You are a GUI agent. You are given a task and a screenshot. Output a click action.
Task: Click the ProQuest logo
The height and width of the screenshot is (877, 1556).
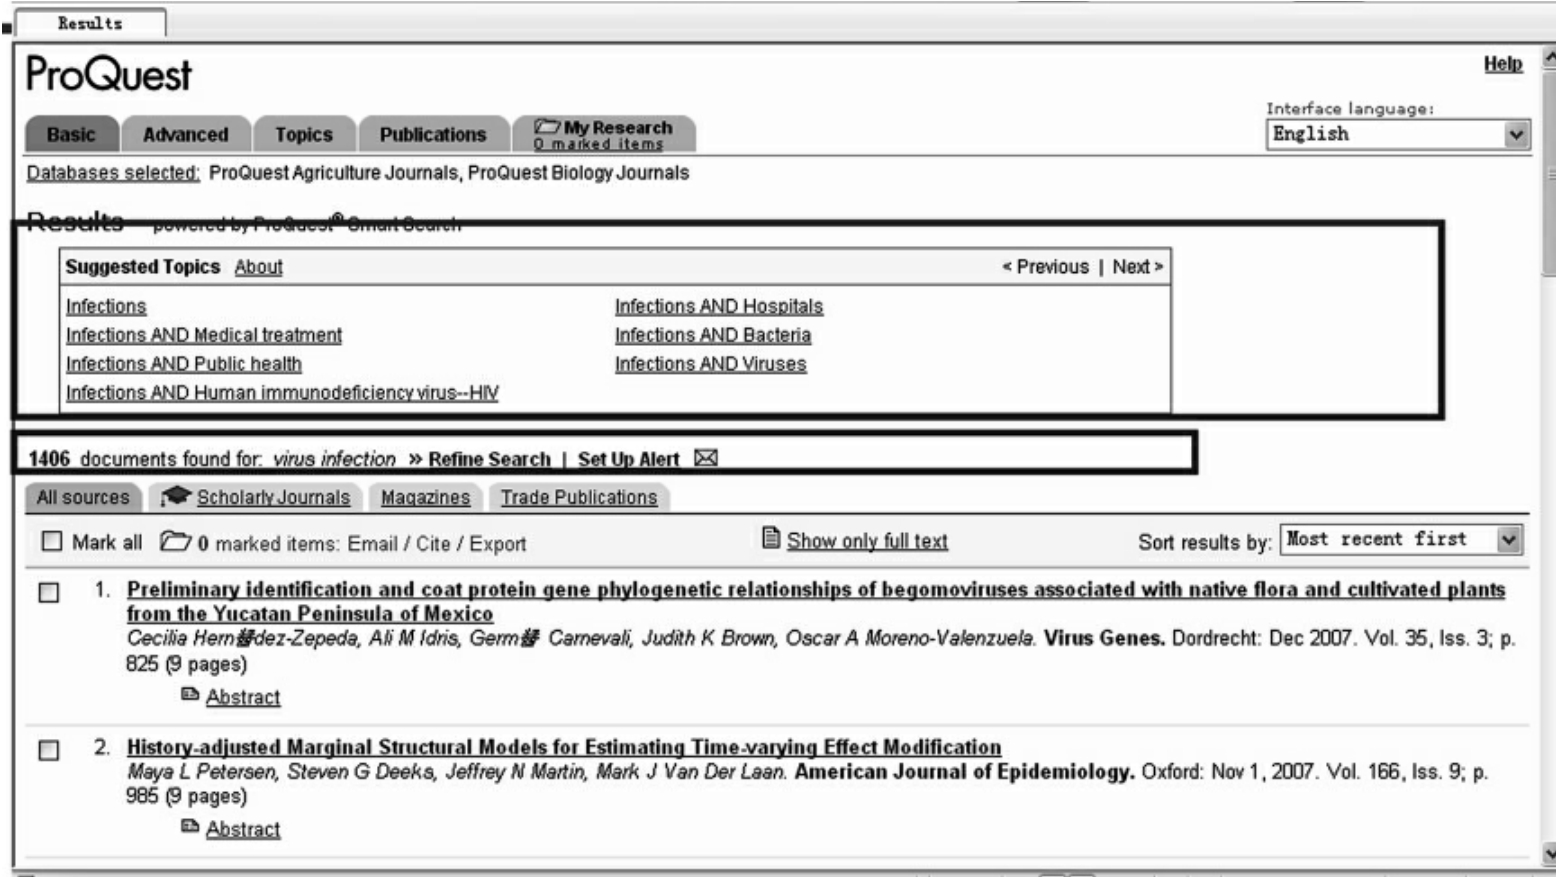(108, 74)
